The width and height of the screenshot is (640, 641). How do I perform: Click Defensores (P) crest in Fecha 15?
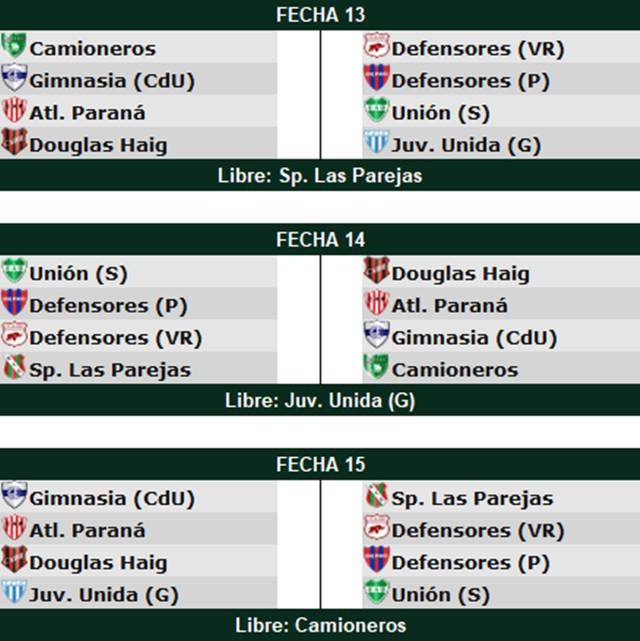pos(376,561)
